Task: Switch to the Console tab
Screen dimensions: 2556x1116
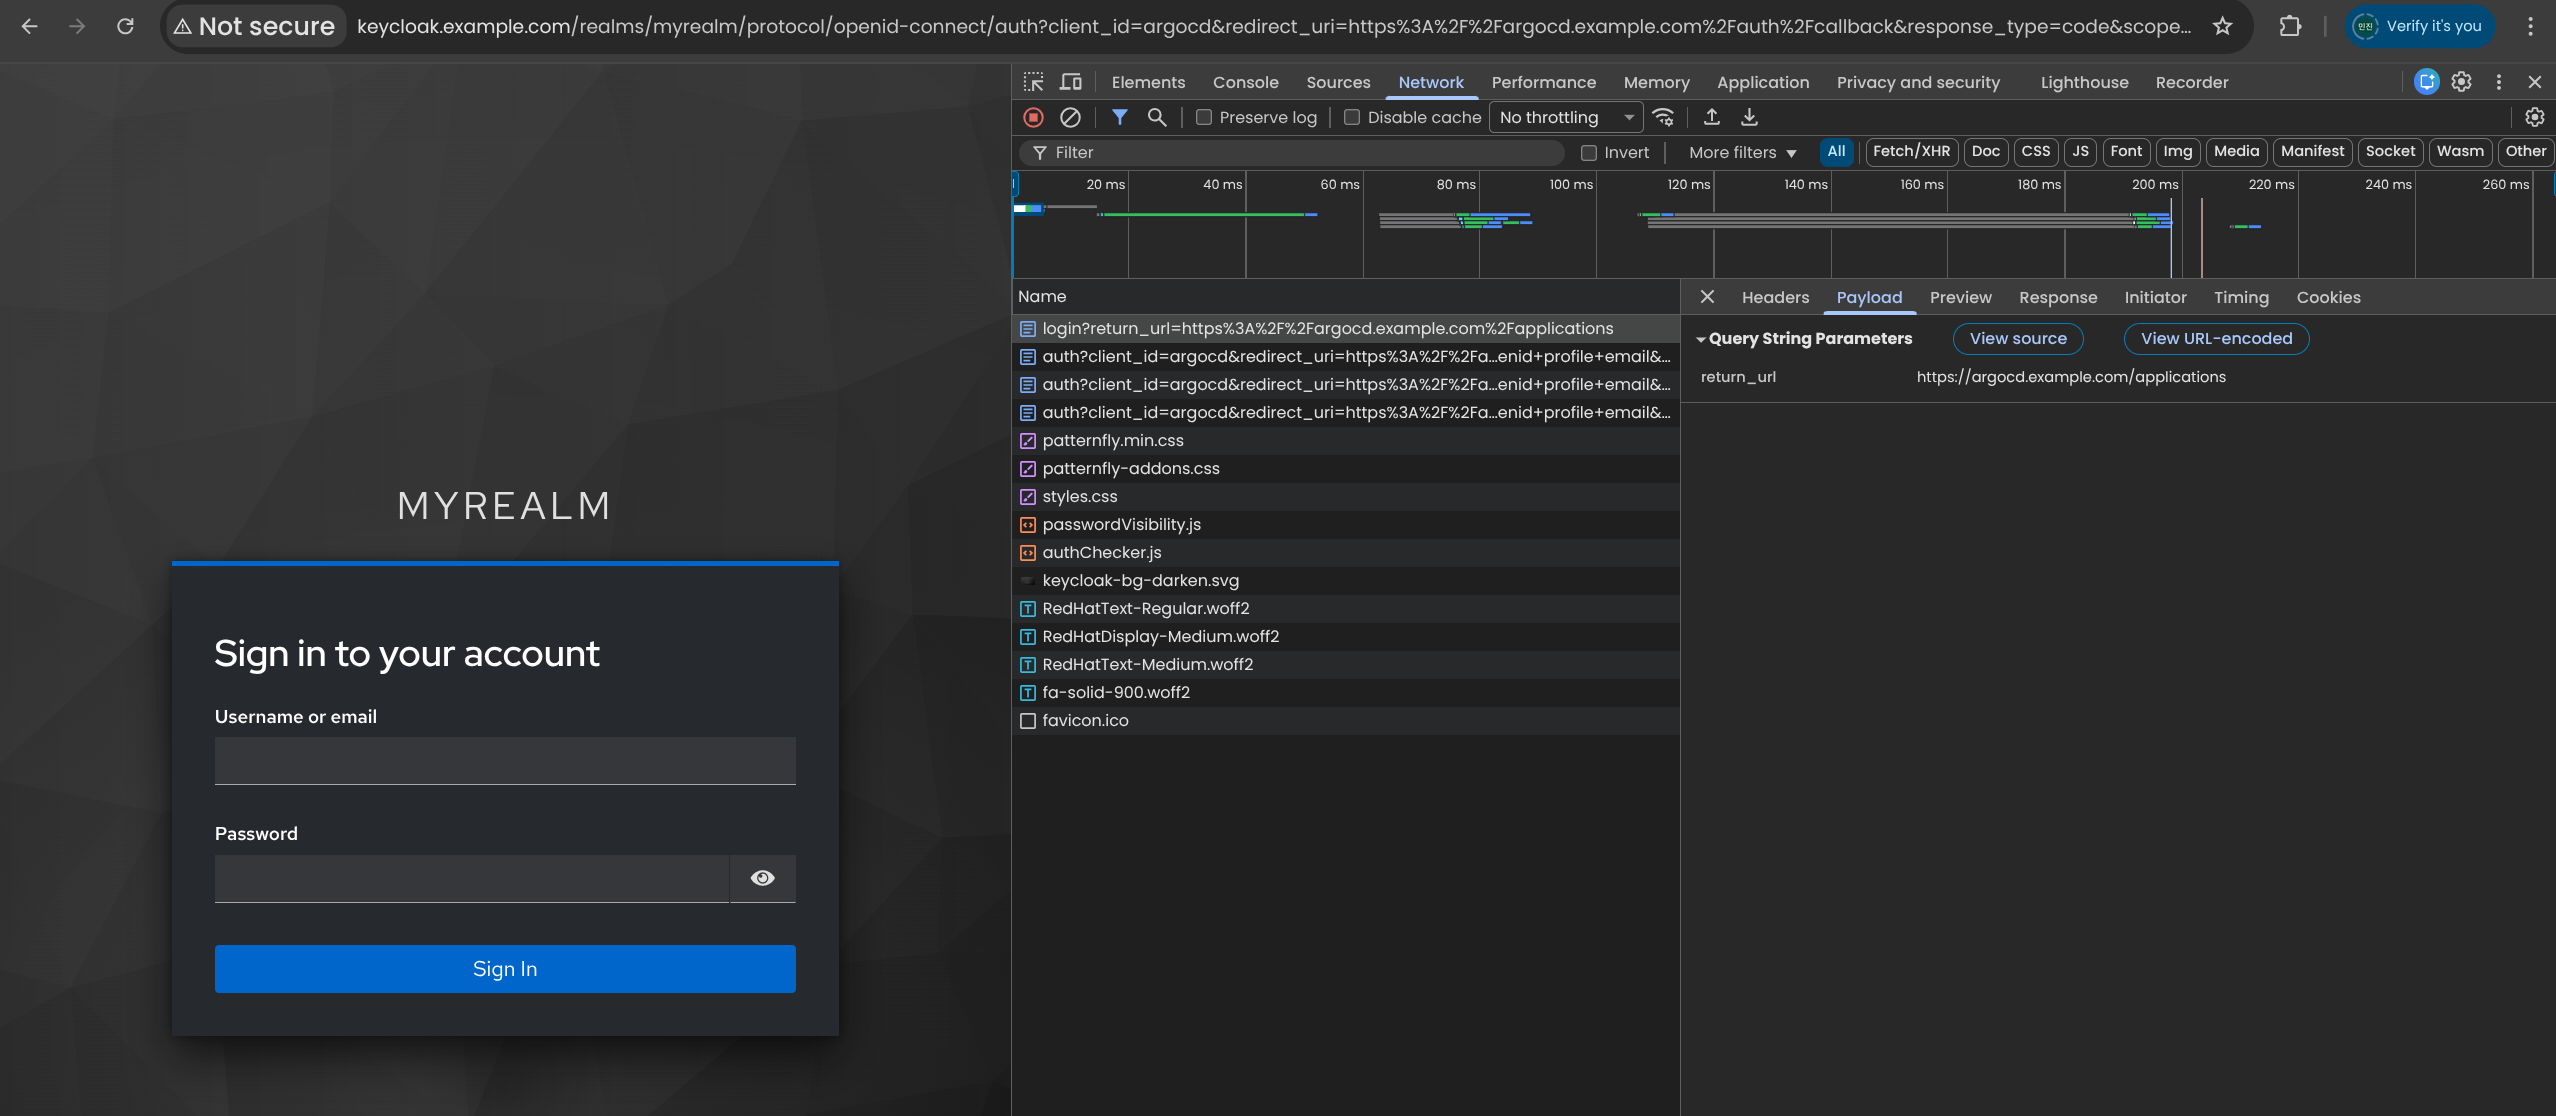Action: point(1245,83)
